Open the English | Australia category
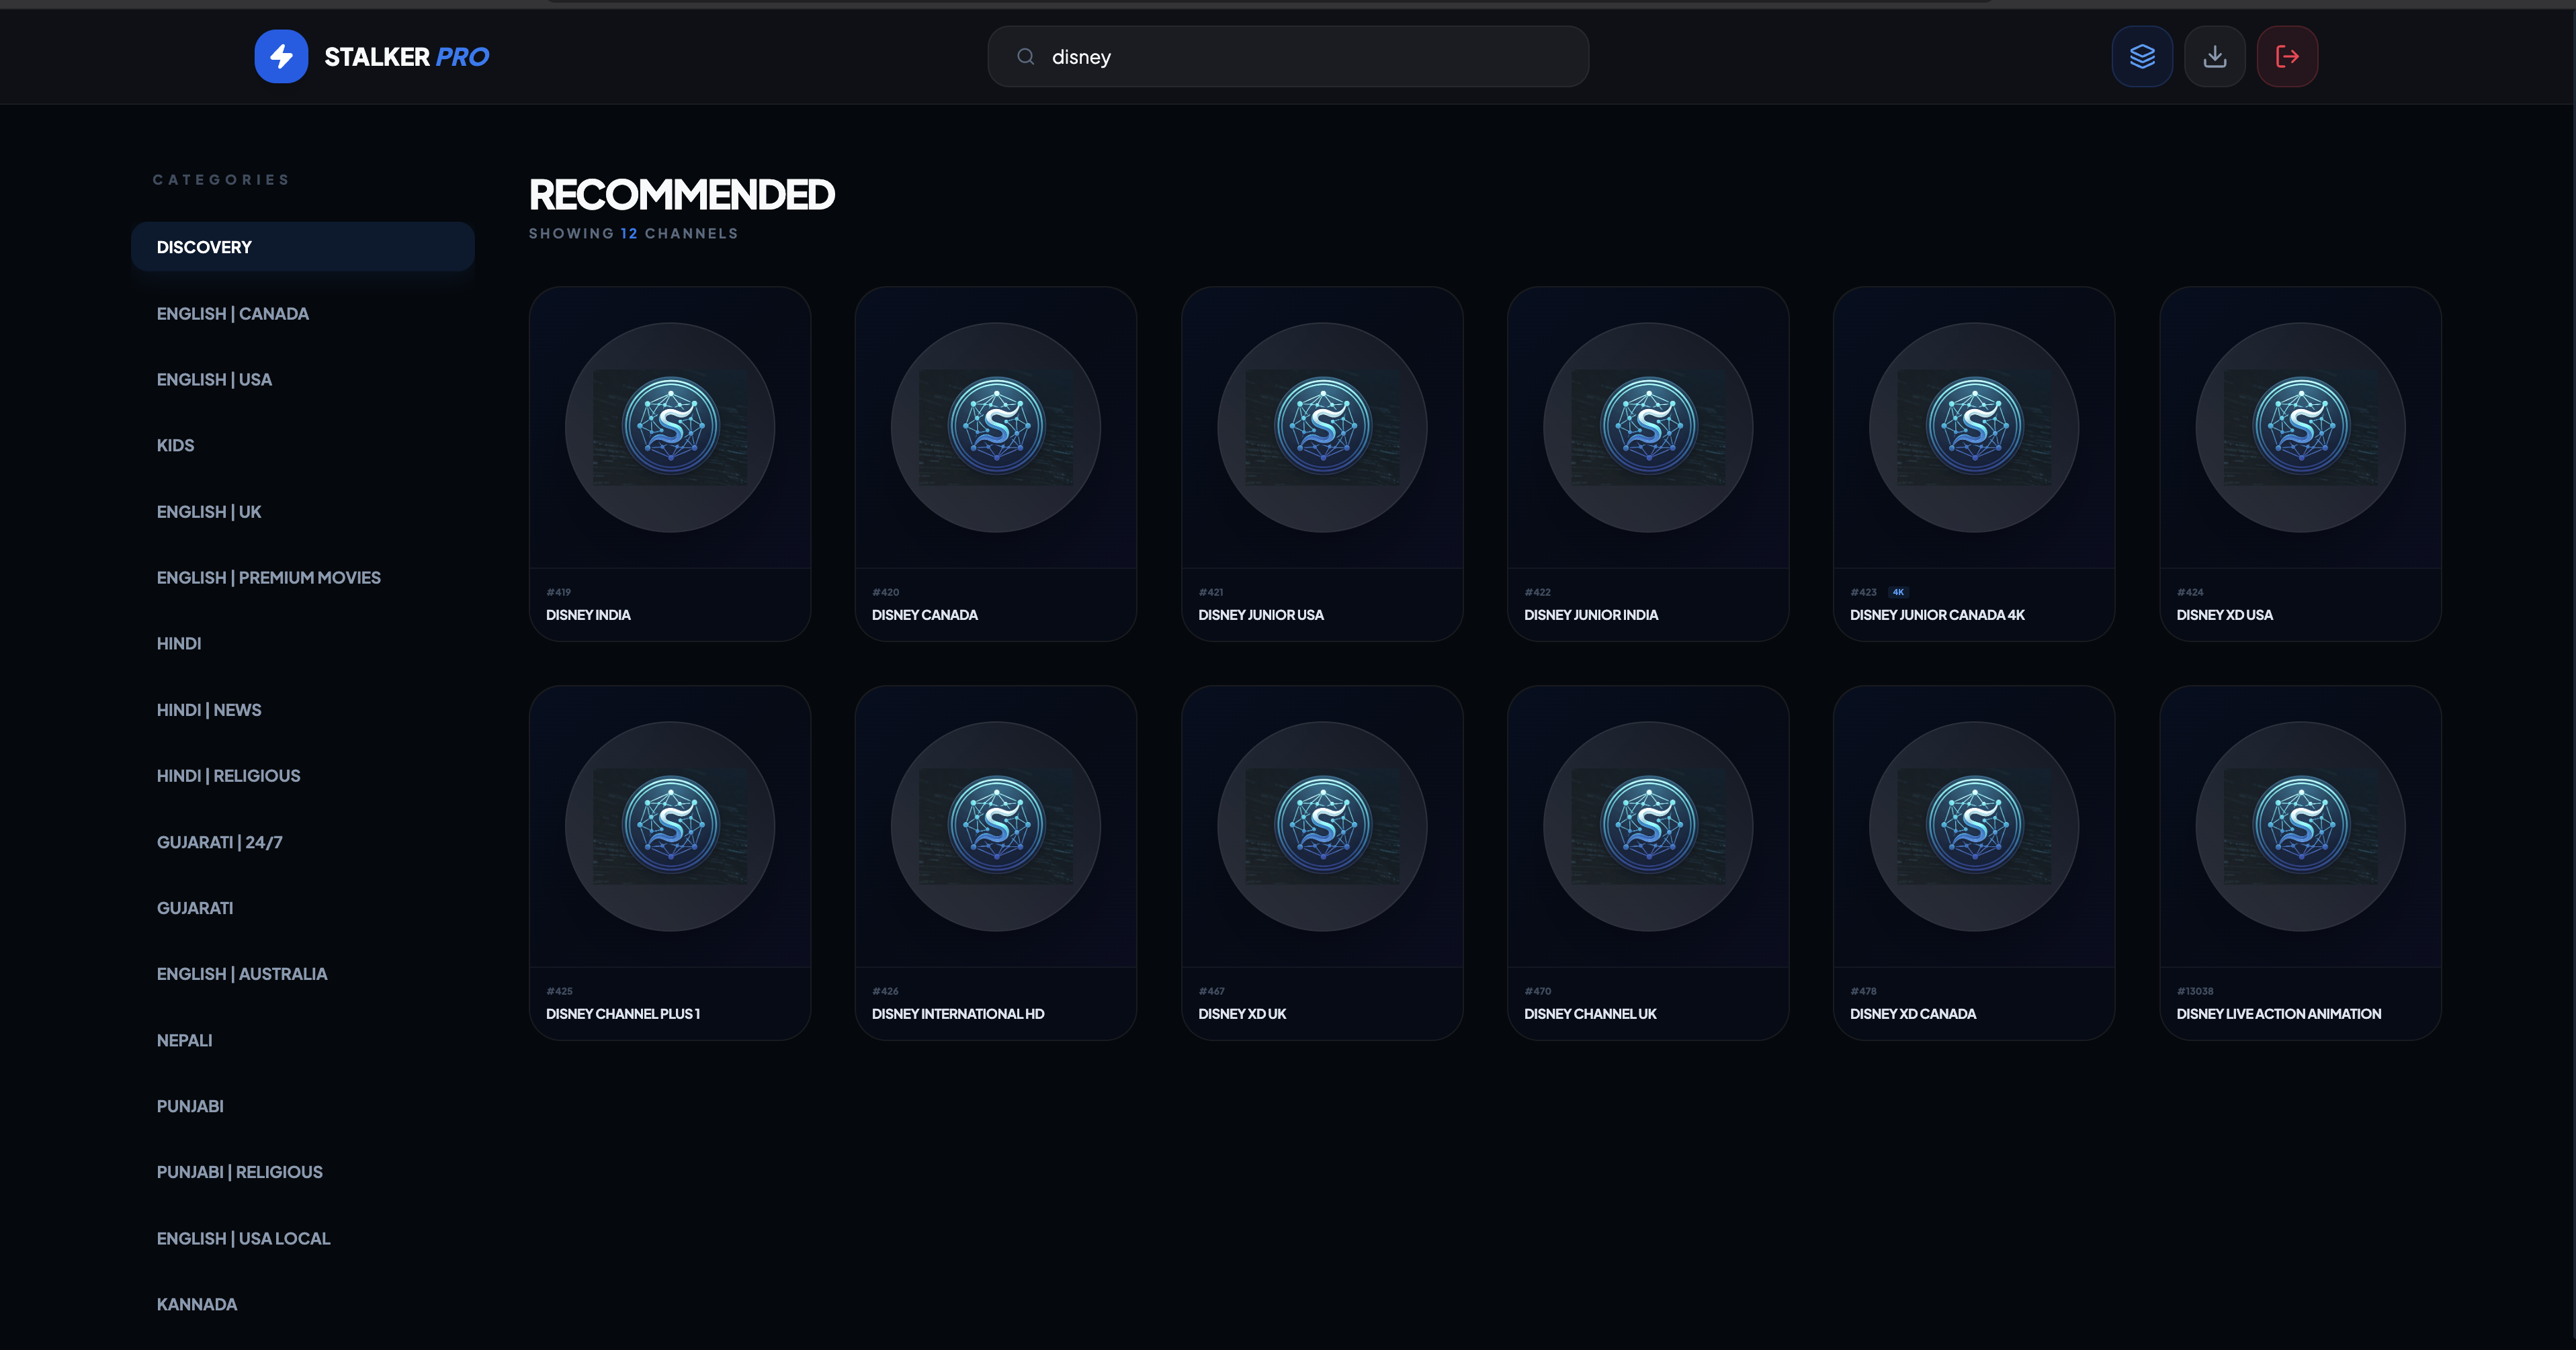The height and width of the screenshot is (1350, 2576). pyautogui.click(x=302, y=975)
